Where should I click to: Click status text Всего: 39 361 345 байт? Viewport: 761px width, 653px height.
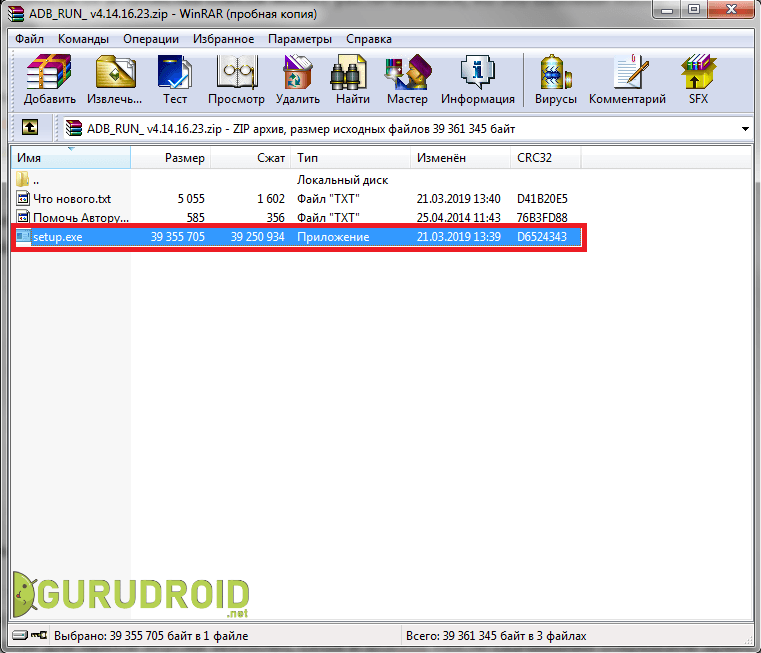coord(496,636)
